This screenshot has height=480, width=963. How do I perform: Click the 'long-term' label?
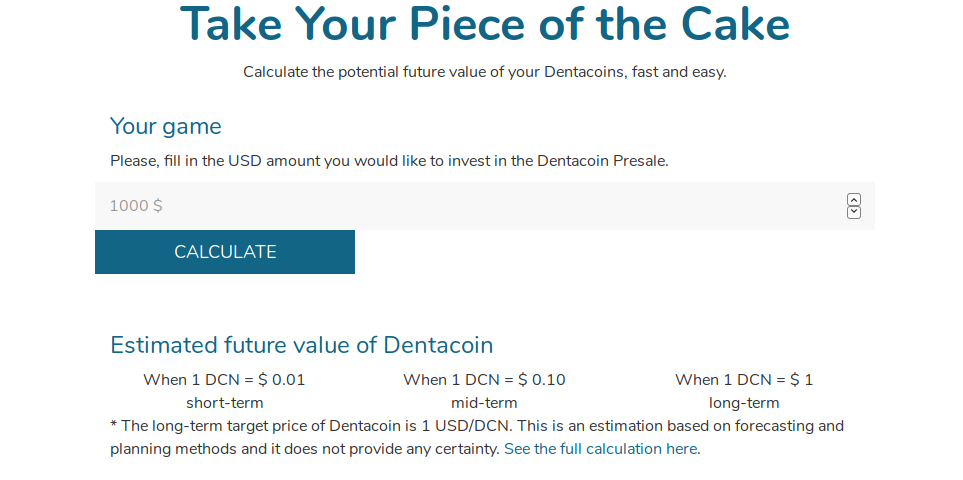(744, 403)
